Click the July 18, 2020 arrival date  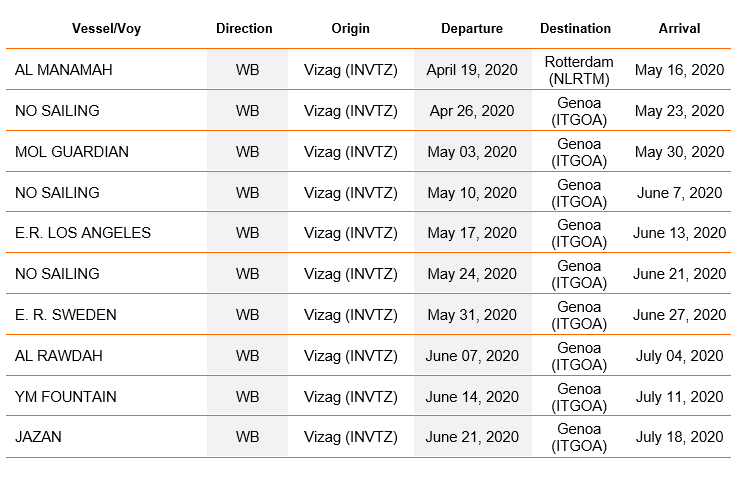(679, 437)
